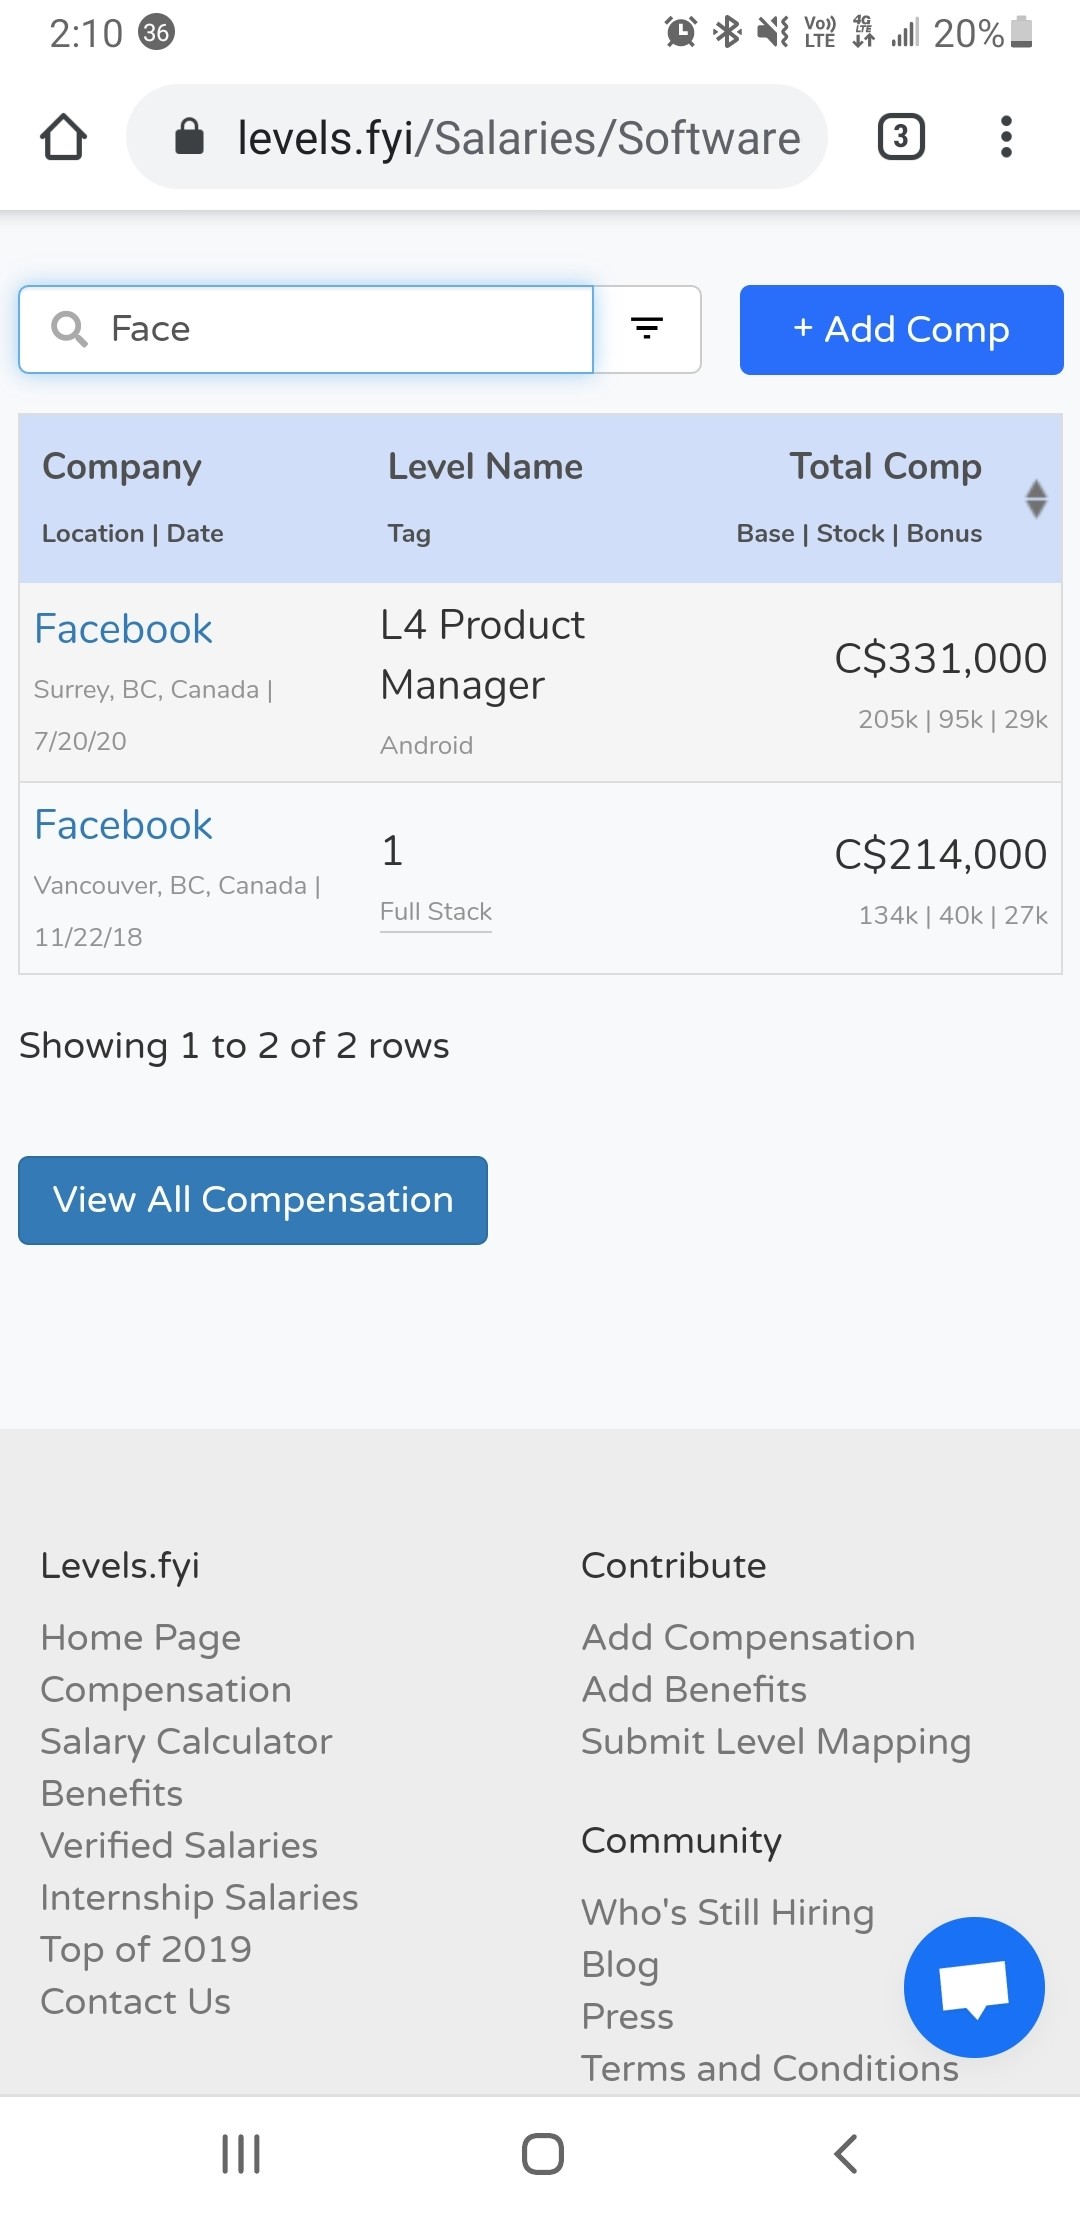This screenshot has width=1080, height=2220.
Task: Open the filter options icon beside search
Action: pos(647,329)
